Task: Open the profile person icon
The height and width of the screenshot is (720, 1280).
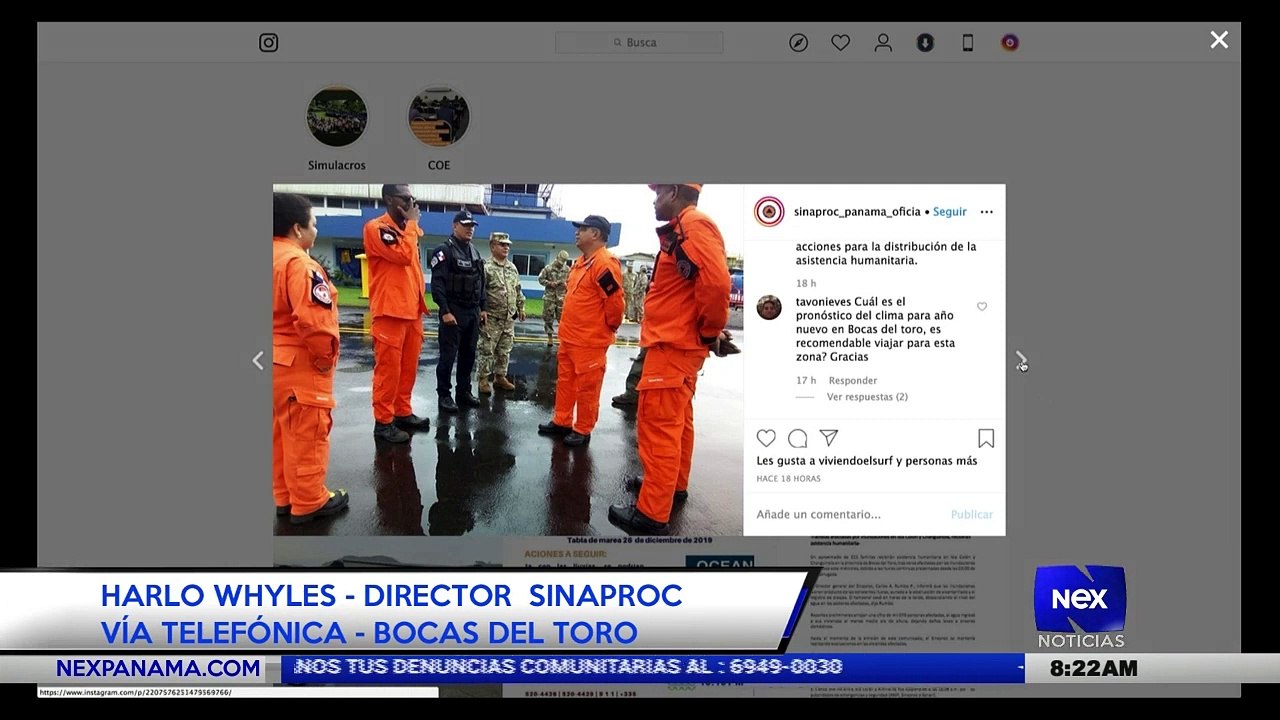Action: pyautogui.click(x=883, y=43)
